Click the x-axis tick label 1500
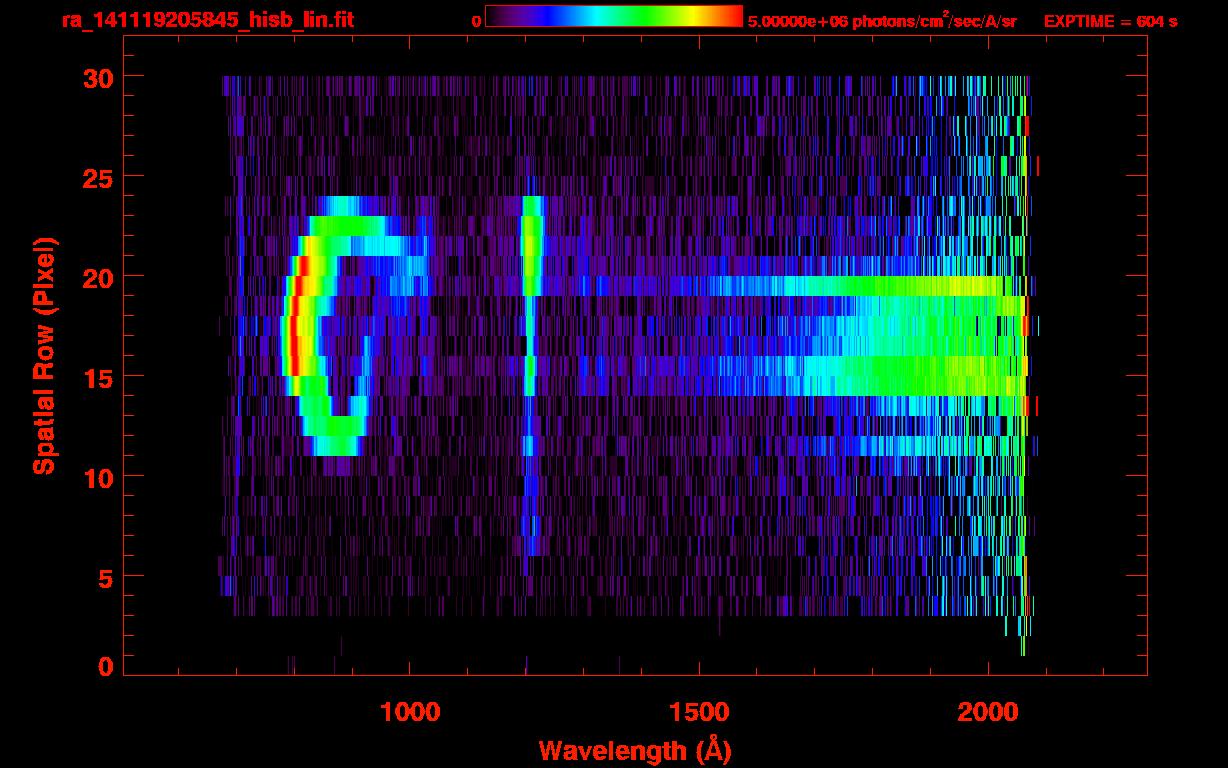 699,712
